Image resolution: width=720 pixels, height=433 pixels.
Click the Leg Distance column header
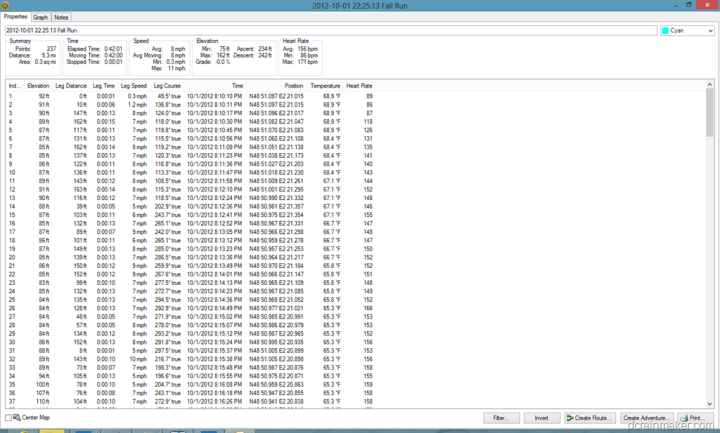(71, 86)
